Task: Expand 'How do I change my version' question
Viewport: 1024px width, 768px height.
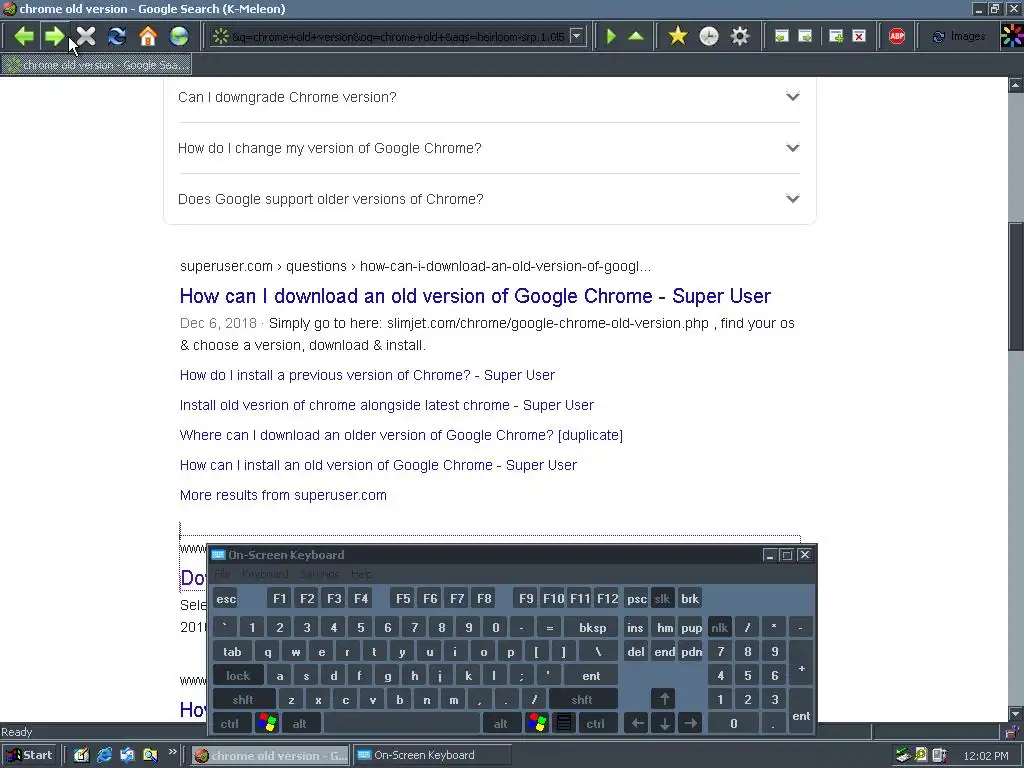Action: pyautogui.click(x=489, y=148)
